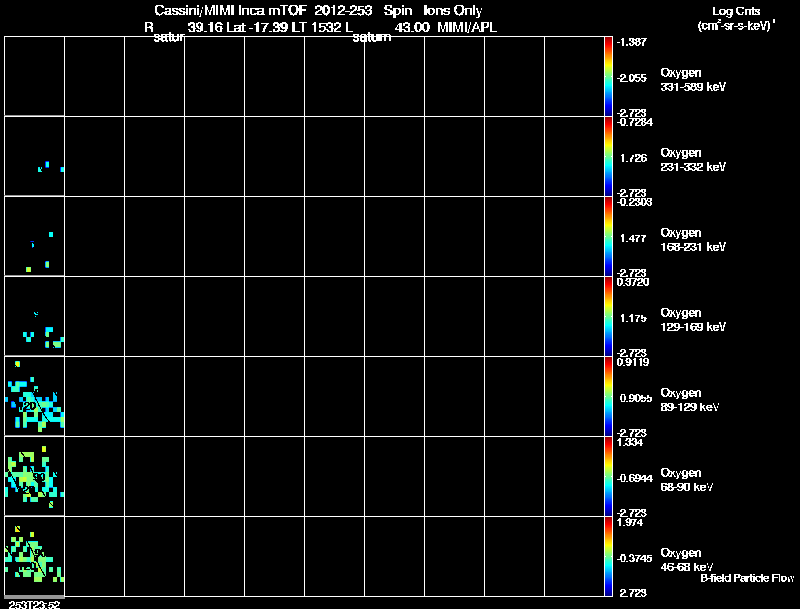800x609 pixels.
Task: Click the 1.334 colorbar value
Action: click(630, 442)
